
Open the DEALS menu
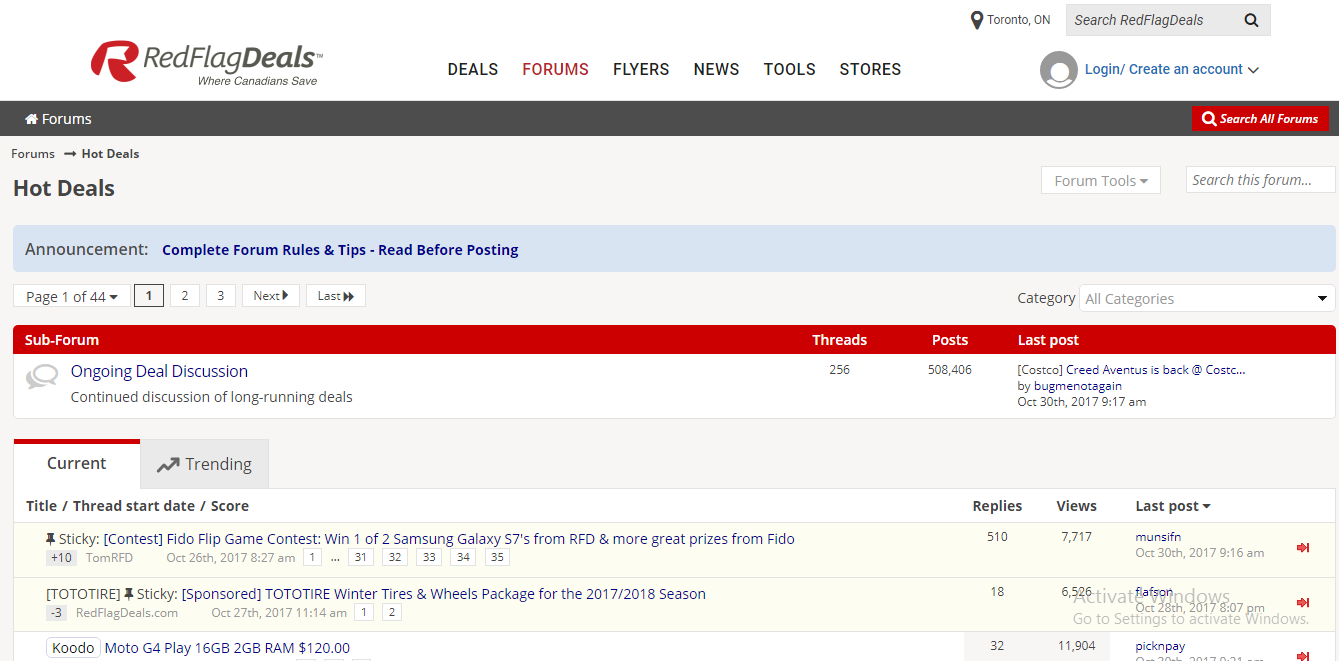473,69
